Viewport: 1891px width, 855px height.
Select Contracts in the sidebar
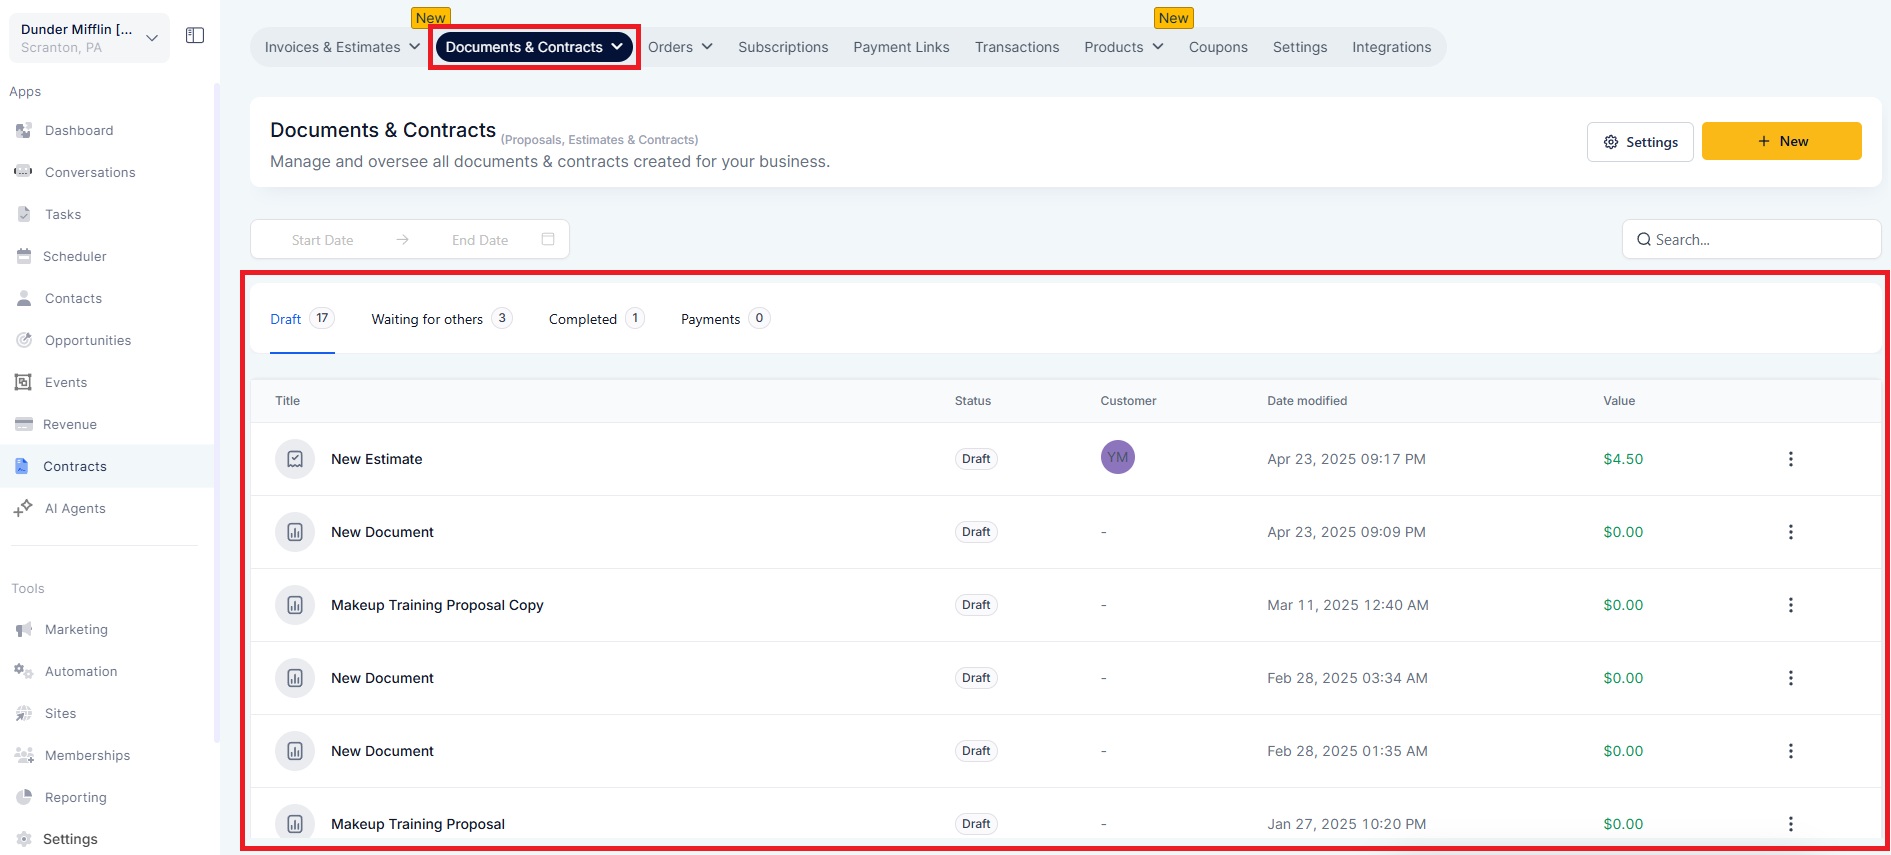pos(74,466)
